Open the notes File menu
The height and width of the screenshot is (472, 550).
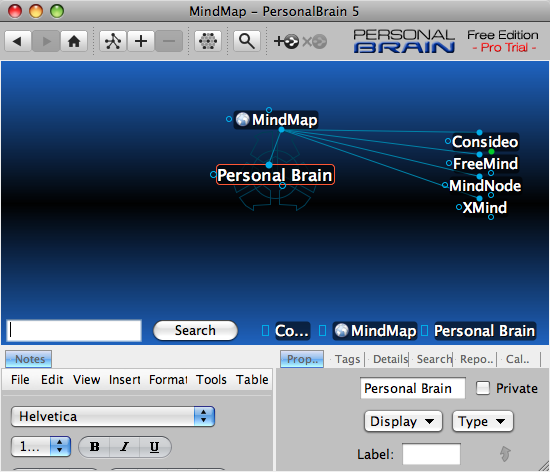coord(20,379)
